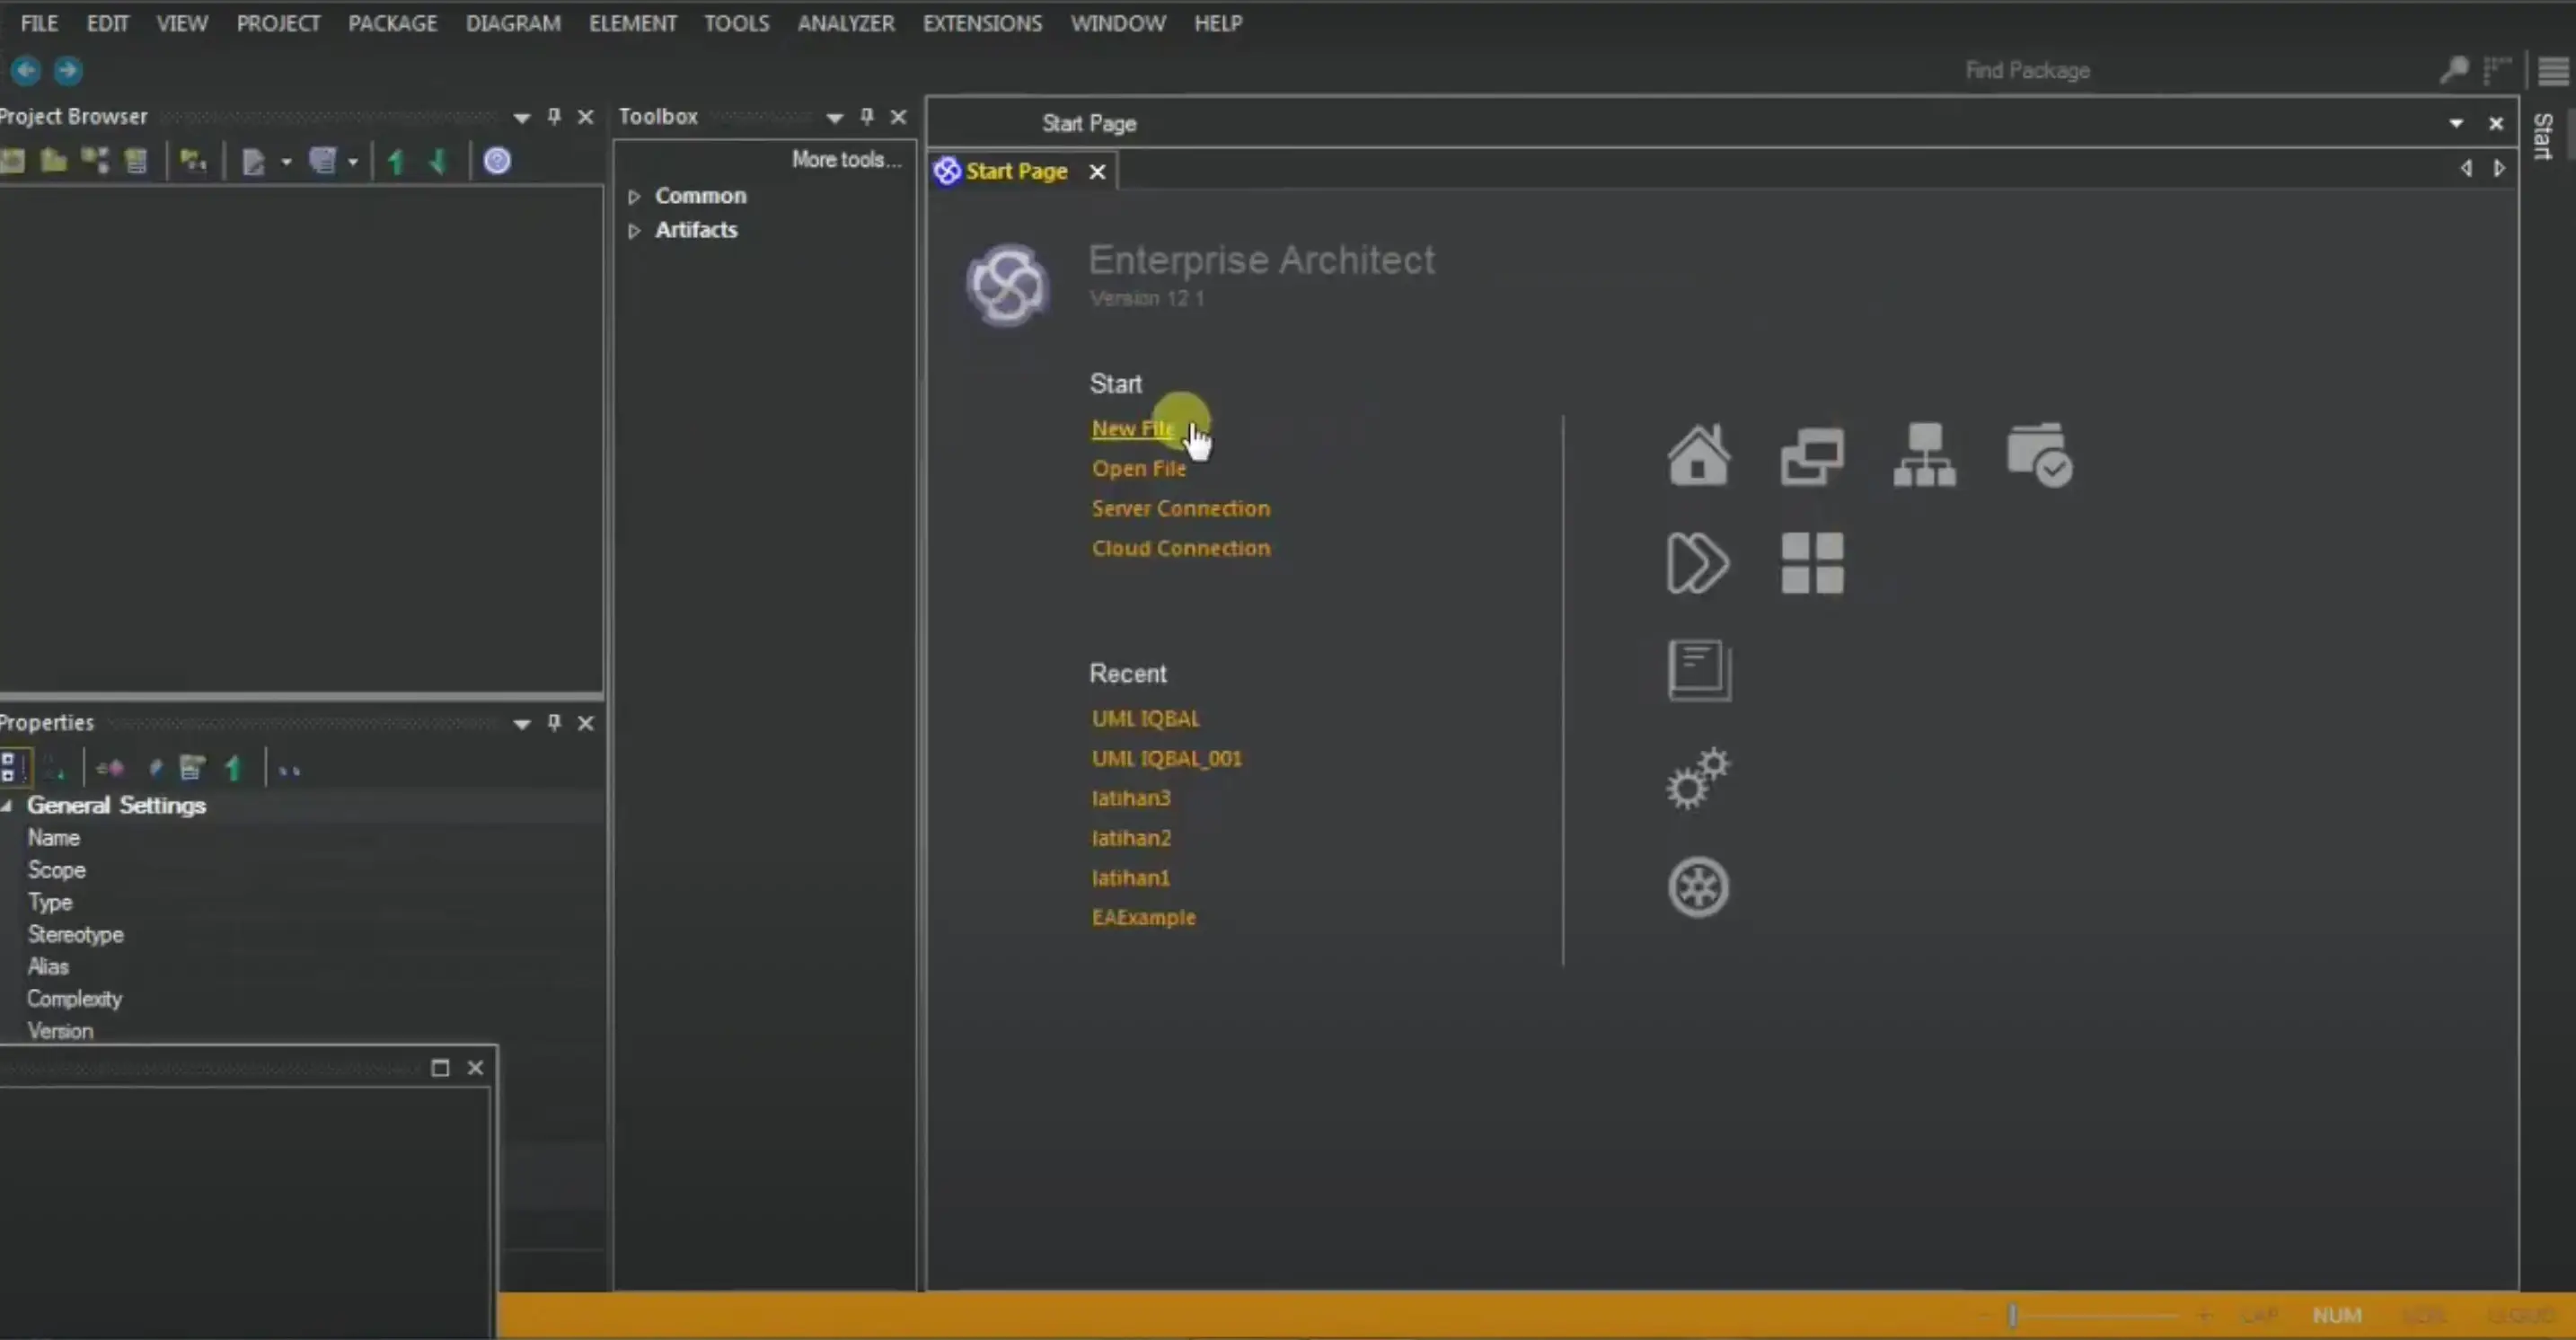Click the folder with checkmark icon on Start Page
2576x1340 pixels.
(x=2039, y=455)
